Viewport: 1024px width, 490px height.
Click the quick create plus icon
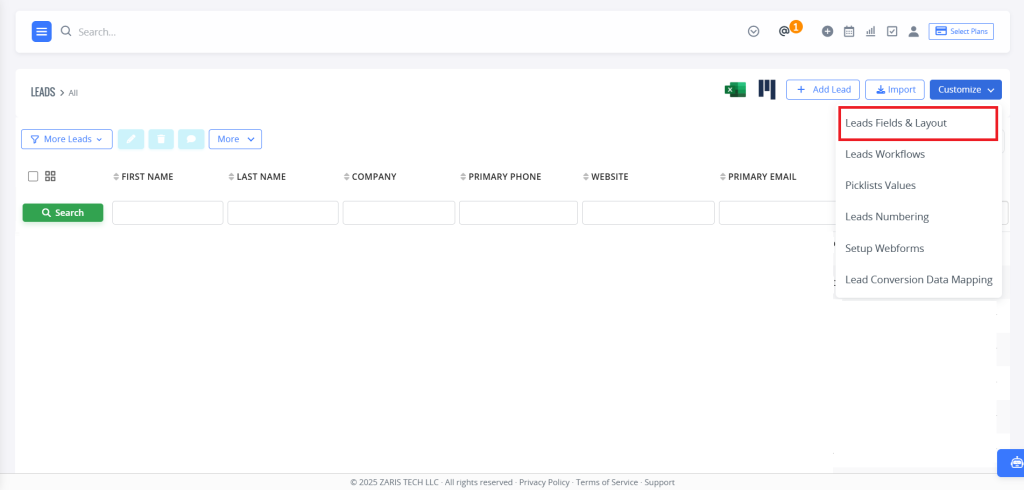click(827, 31)
